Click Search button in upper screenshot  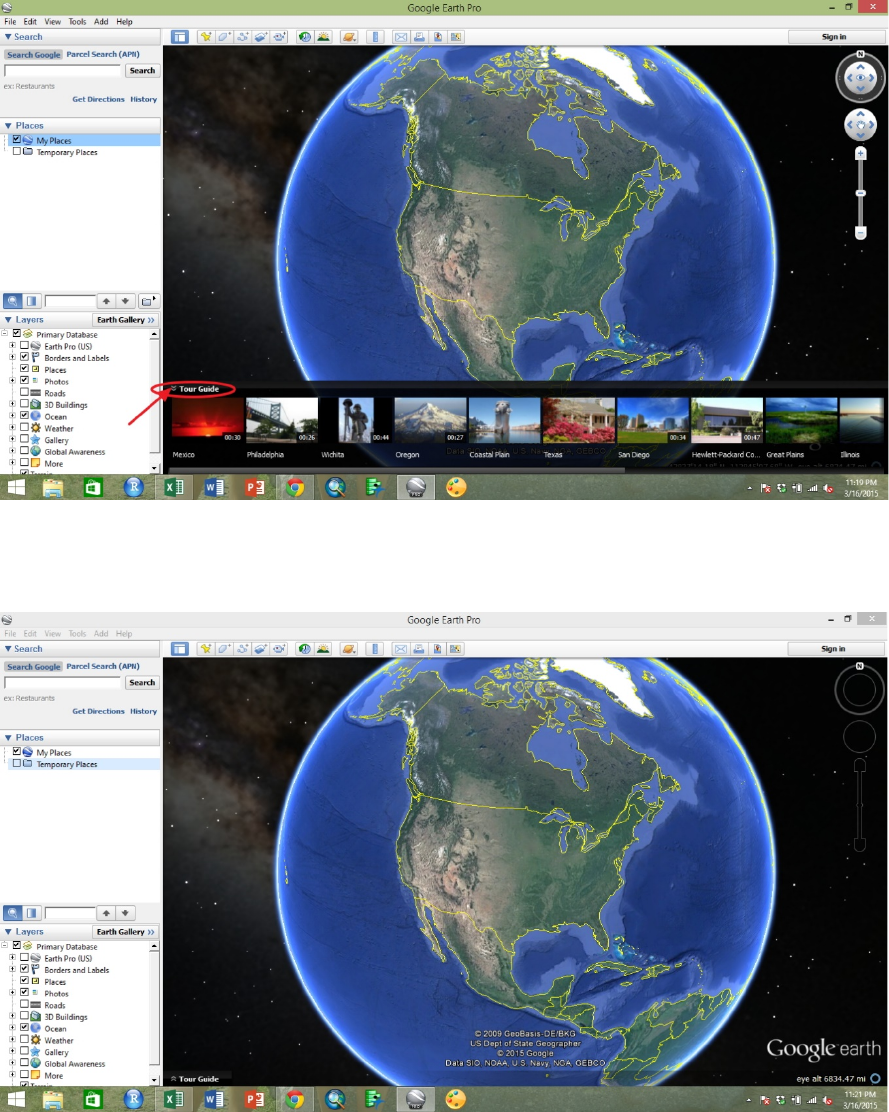pyautogui.click(x=142, y=70)
